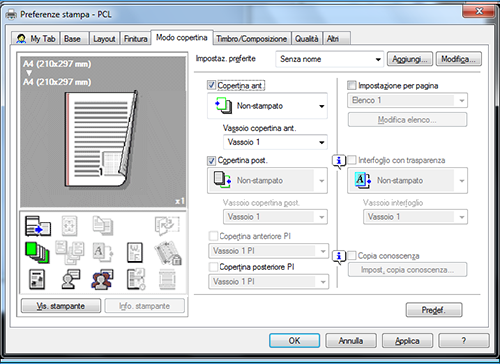Click Impost. copia conoscenza... button
The width and height of the screenshot is (500, 364).
407,270
